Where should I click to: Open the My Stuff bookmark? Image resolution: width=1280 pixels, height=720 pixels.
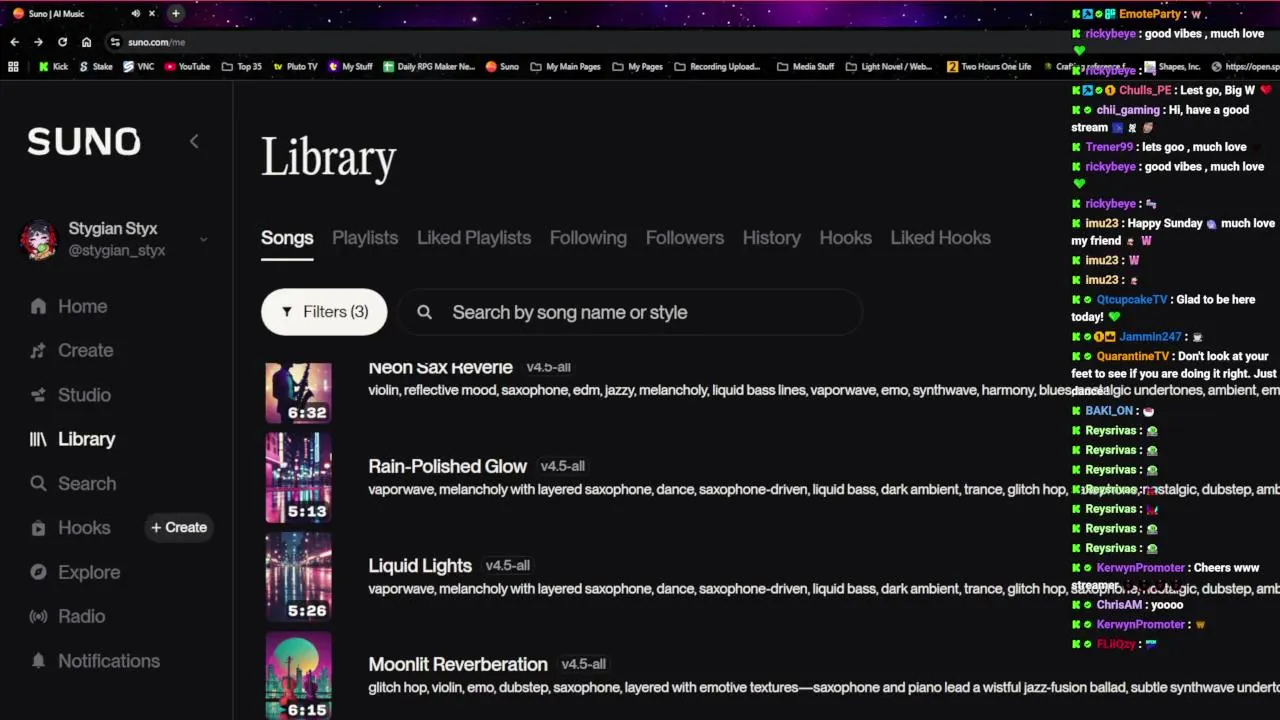(x=350, y=67)
